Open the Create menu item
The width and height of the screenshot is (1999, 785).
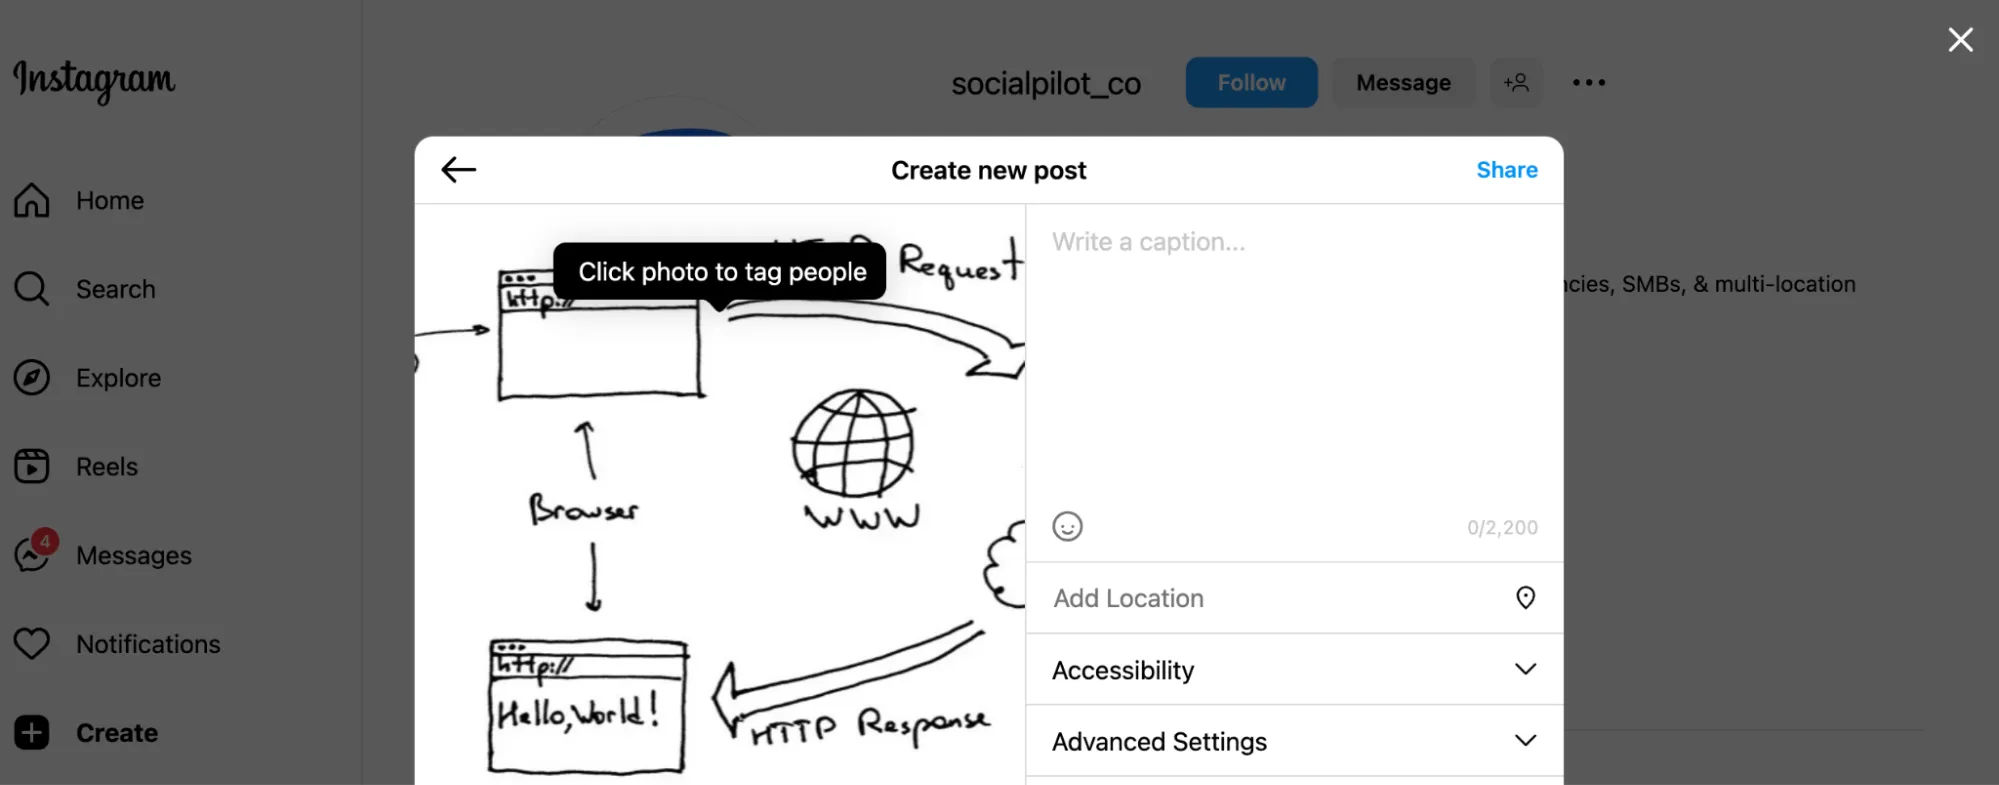[116, 733]
